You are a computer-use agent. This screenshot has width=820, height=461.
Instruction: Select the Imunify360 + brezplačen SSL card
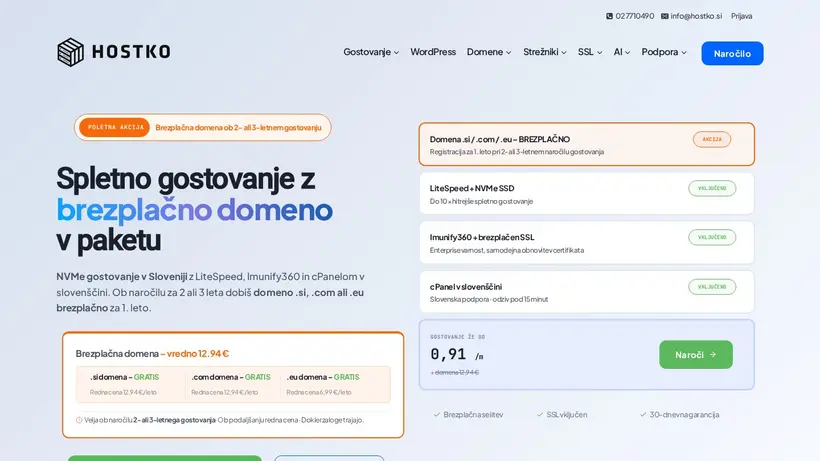pyautogui.click(x=586, y=243)
